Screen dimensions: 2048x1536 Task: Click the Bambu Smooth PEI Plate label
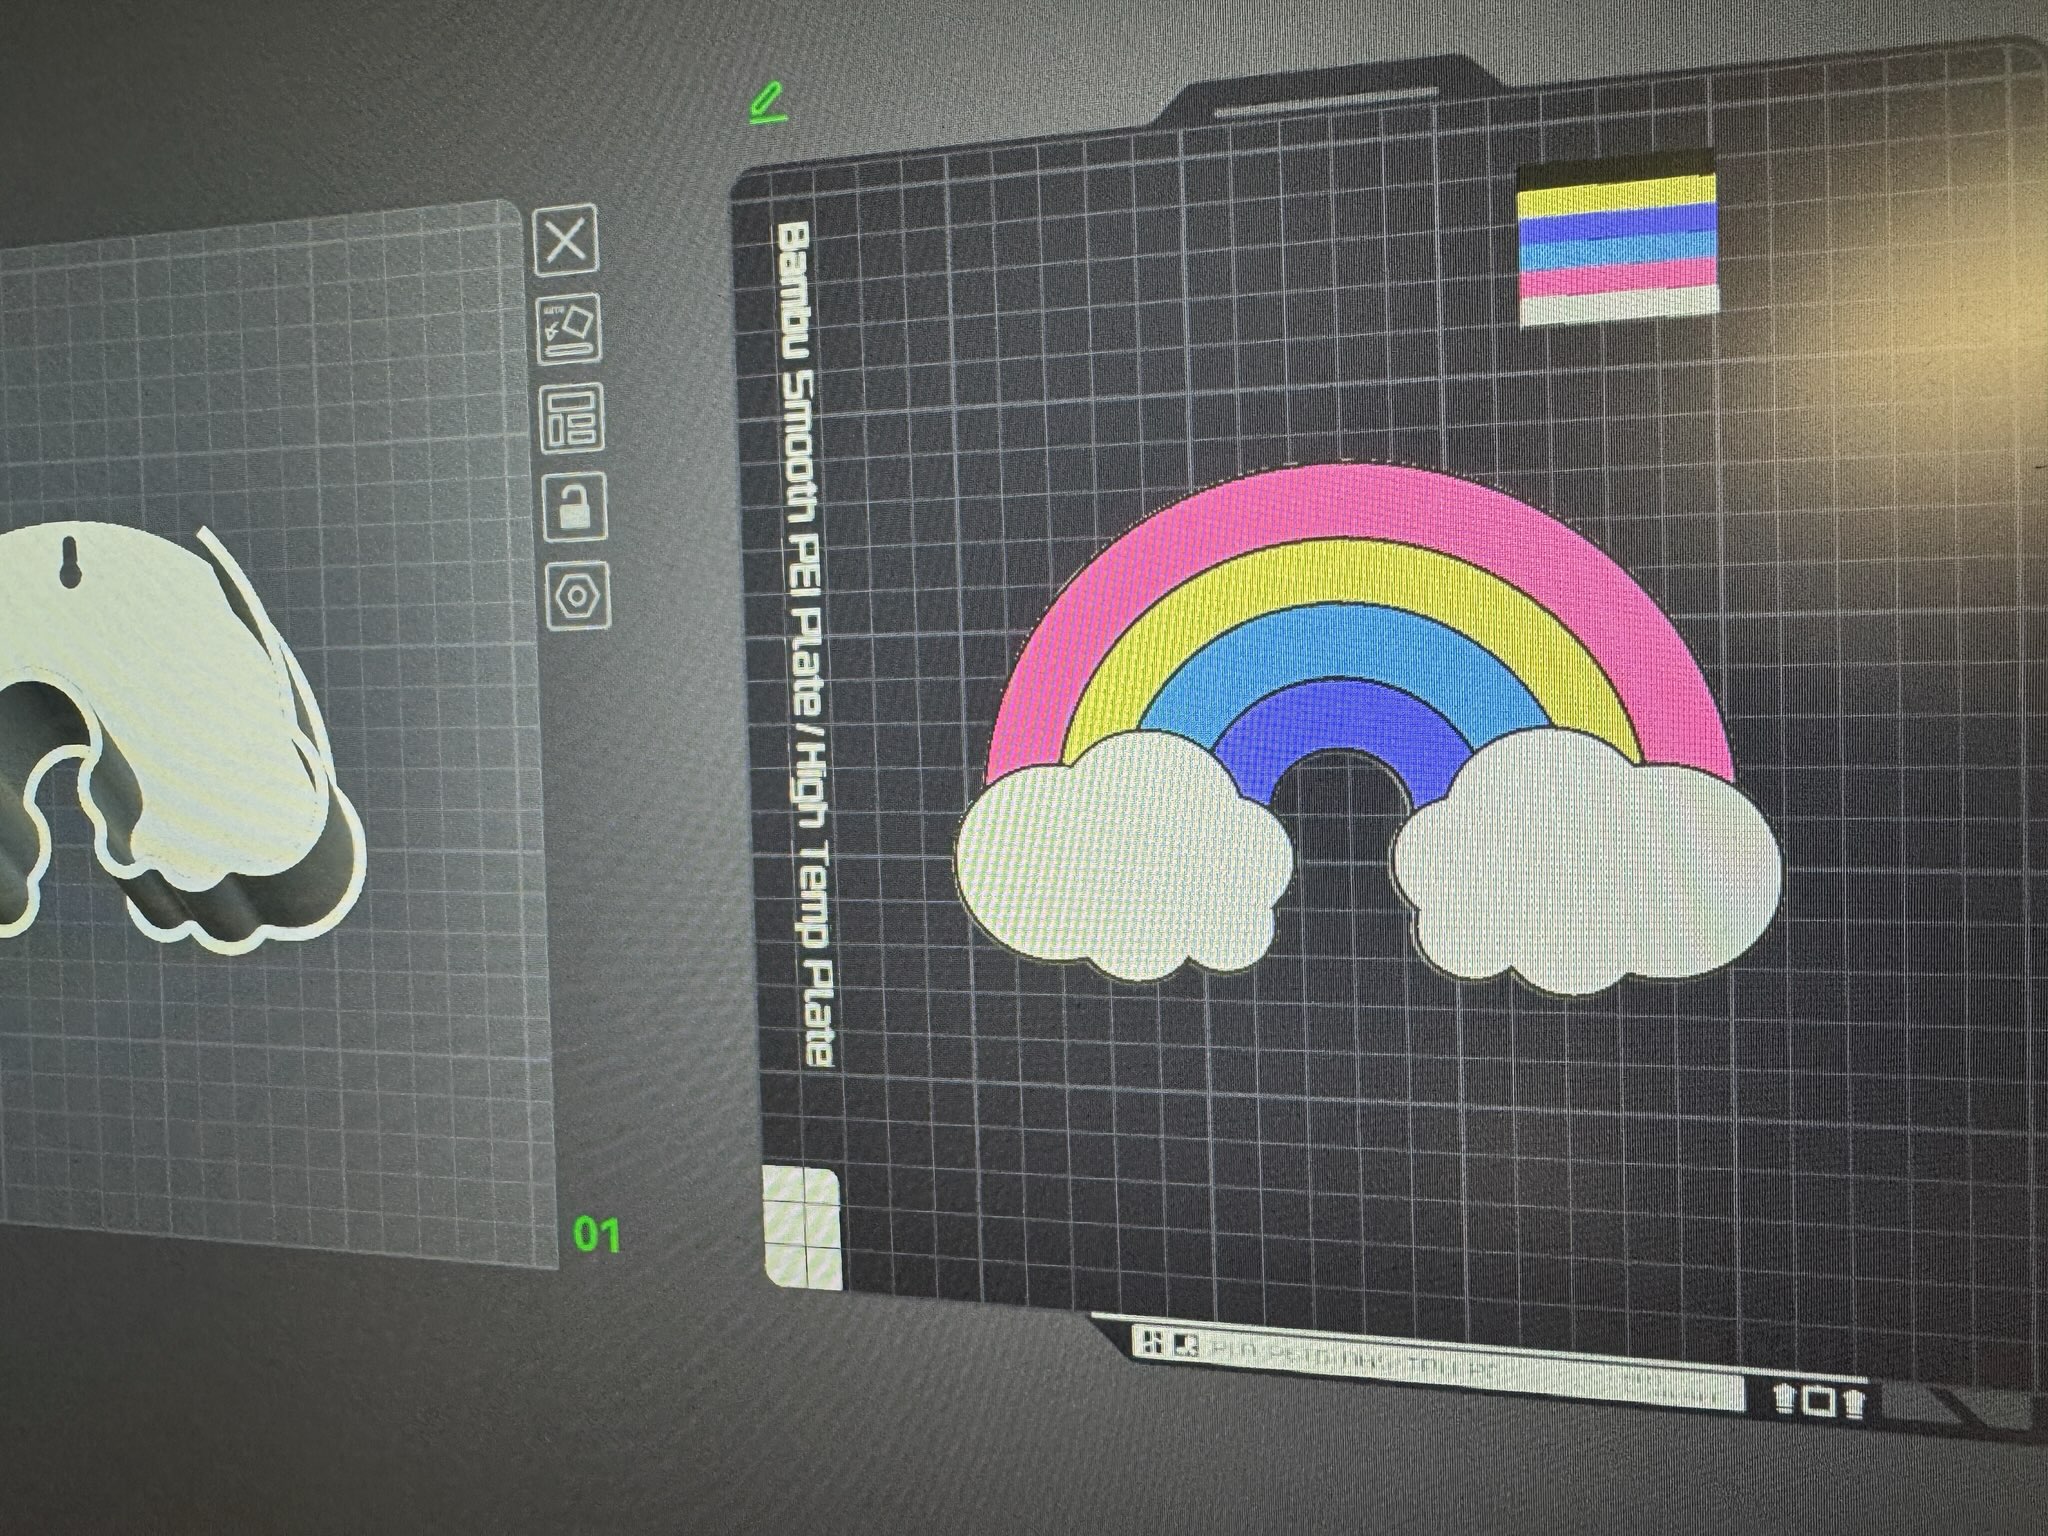[804, 645]
